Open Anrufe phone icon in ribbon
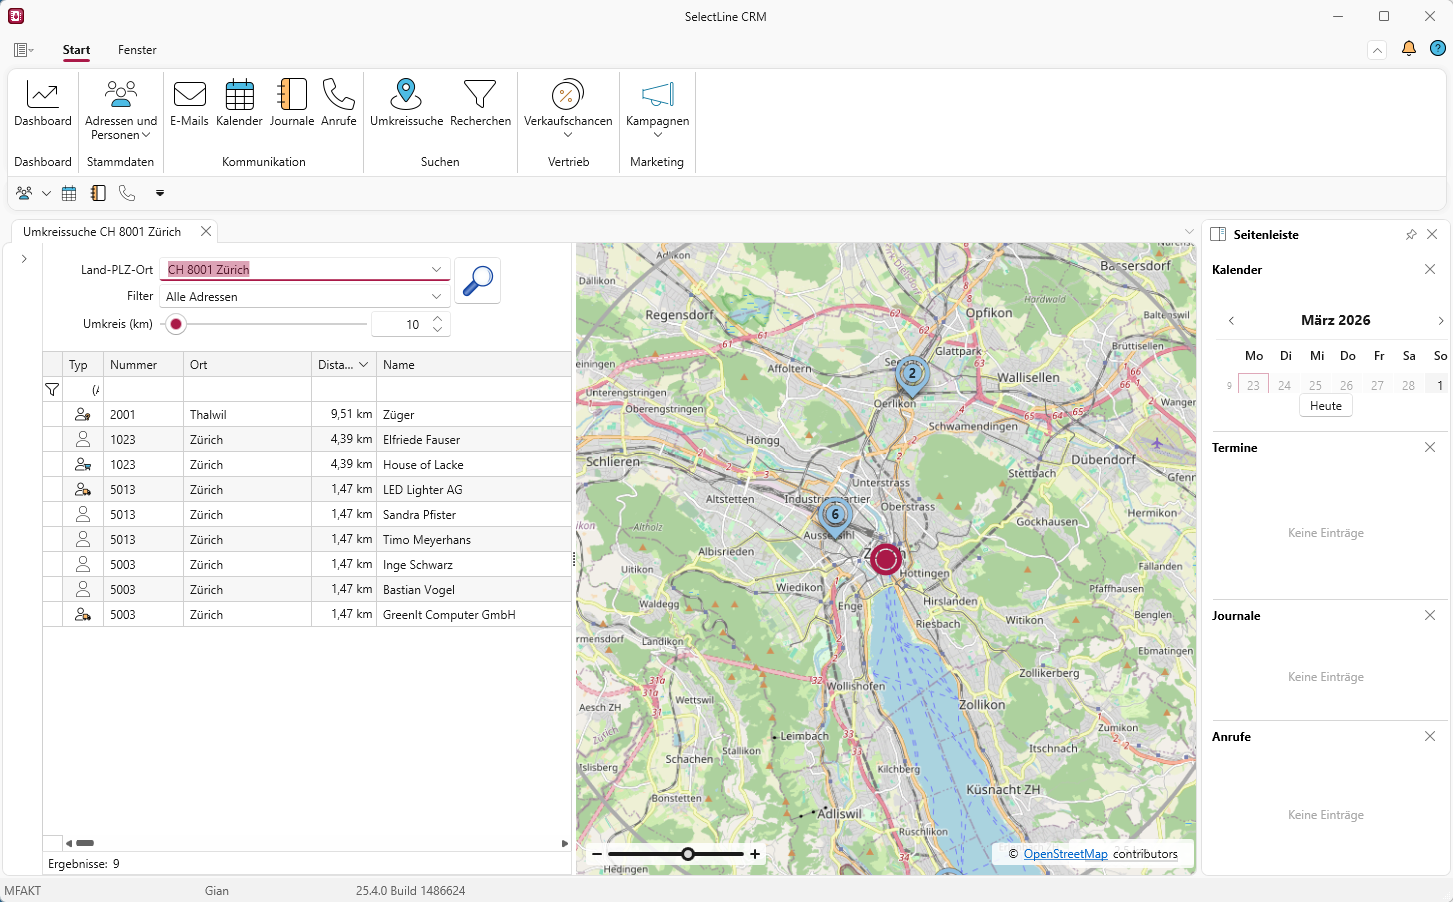The height and width of the screenshot is (902, 1453). 339,103
